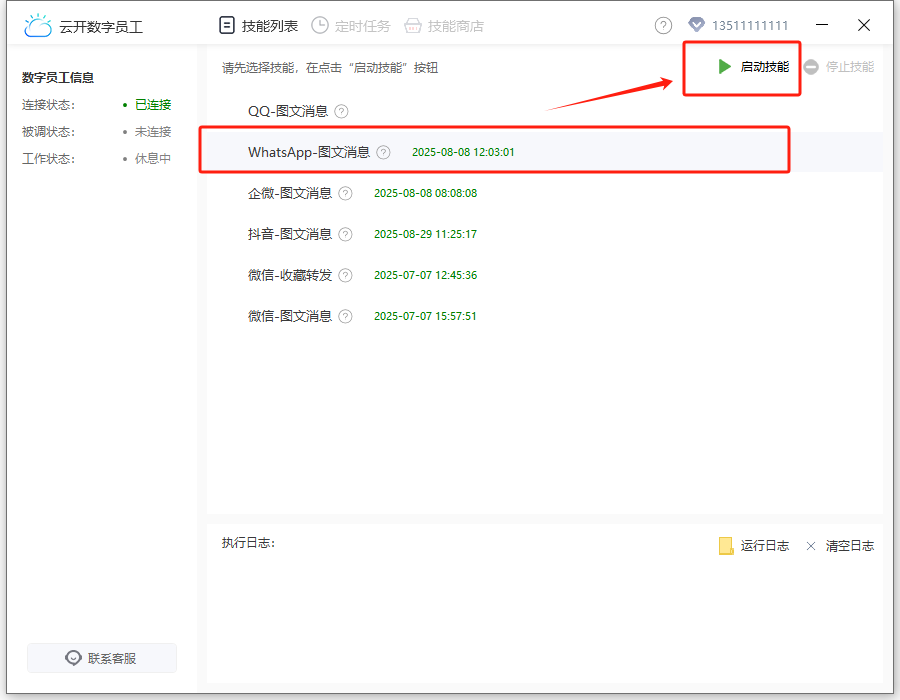Switch to the 定时任务 tab
Viewport: 900px width, 700px height.
click(351, 26)
